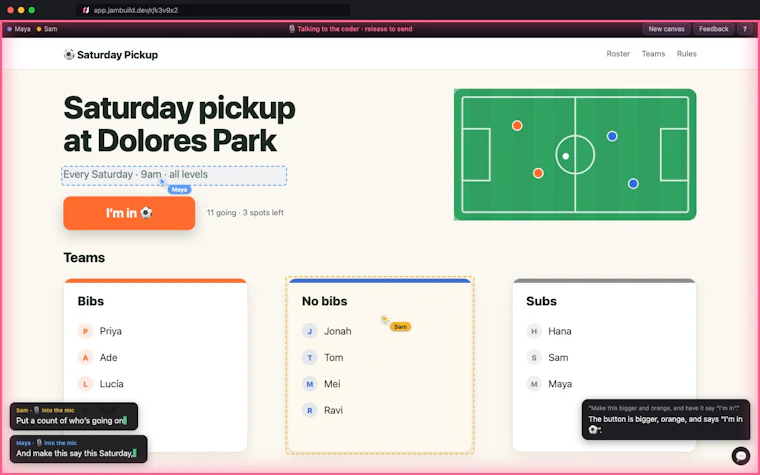Click the lower blue player dot on the pitch
The width and height of the screenshot is (760, 475).
tap(633, 184)
